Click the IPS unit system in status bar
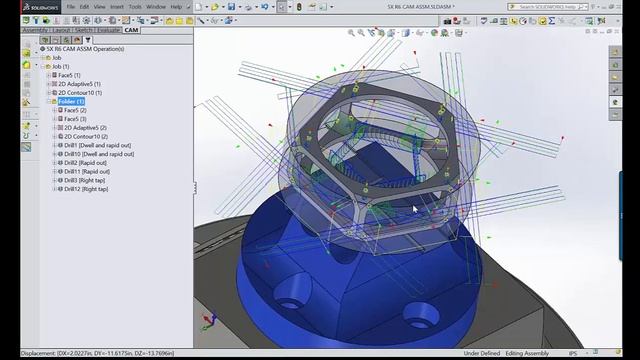 573,353
